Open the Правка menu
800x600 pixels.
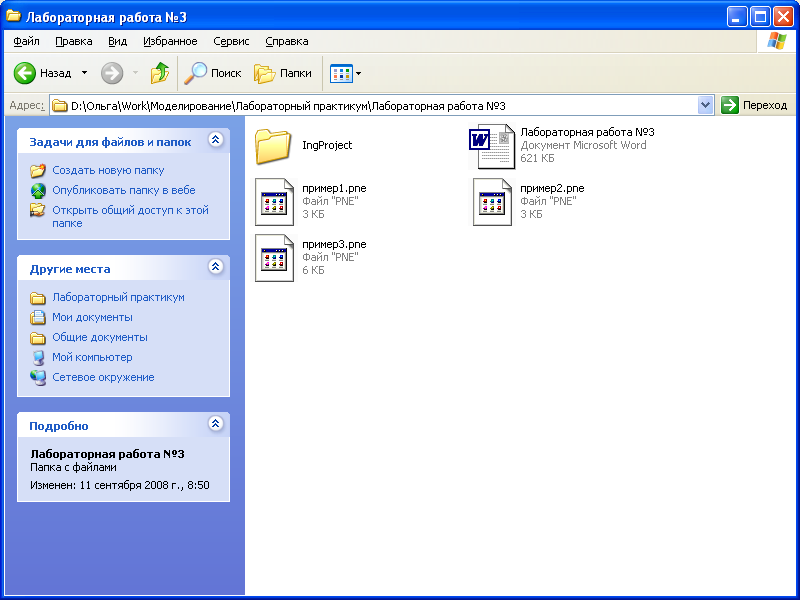pyautogui.click(x=74, y=41)
